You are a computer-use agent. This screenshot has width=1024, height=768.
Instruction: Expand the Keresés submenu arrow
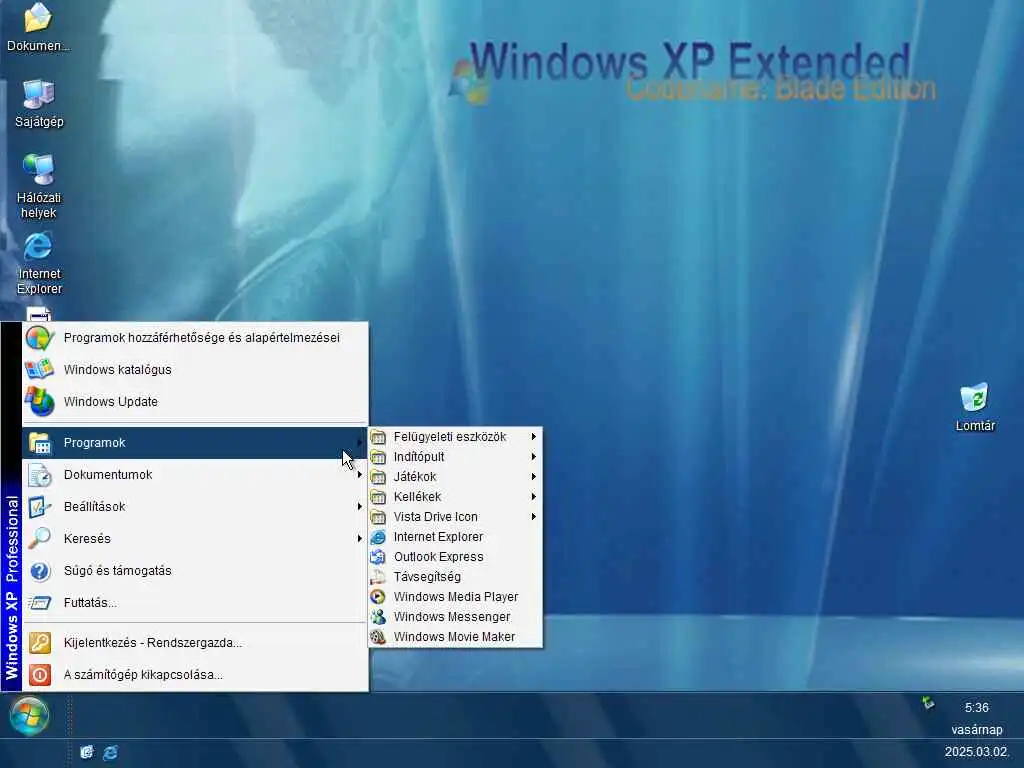[359, 538]
